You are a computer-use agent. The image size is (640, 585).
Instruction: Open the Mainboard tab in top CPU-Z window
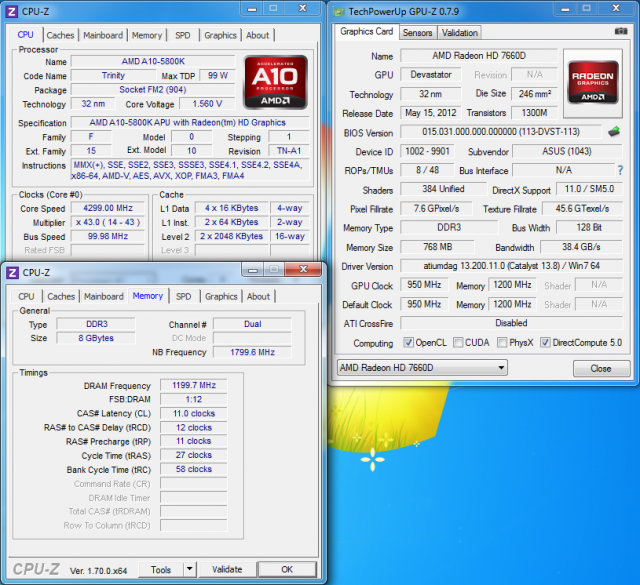pos(103,35)
